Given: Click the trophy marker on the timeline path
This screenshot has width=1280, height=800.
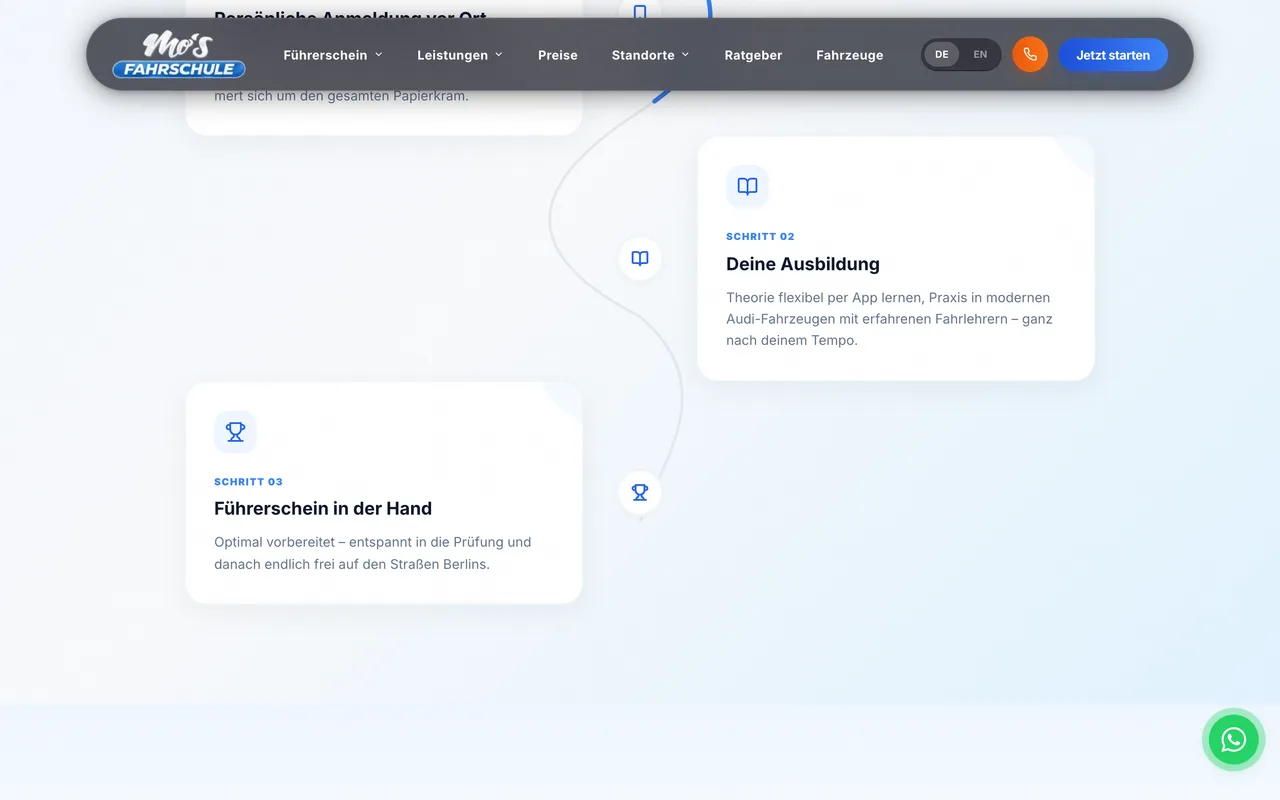Looking at the screenshot, I should 640,492.
